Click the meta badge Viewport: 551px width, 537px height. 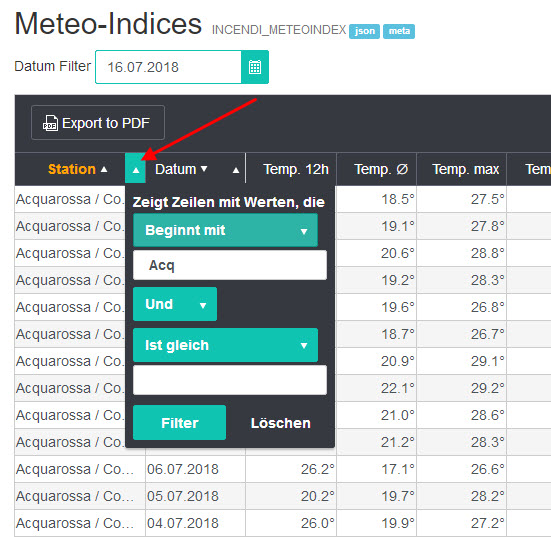pyautogui.click(x=399, y=31)
